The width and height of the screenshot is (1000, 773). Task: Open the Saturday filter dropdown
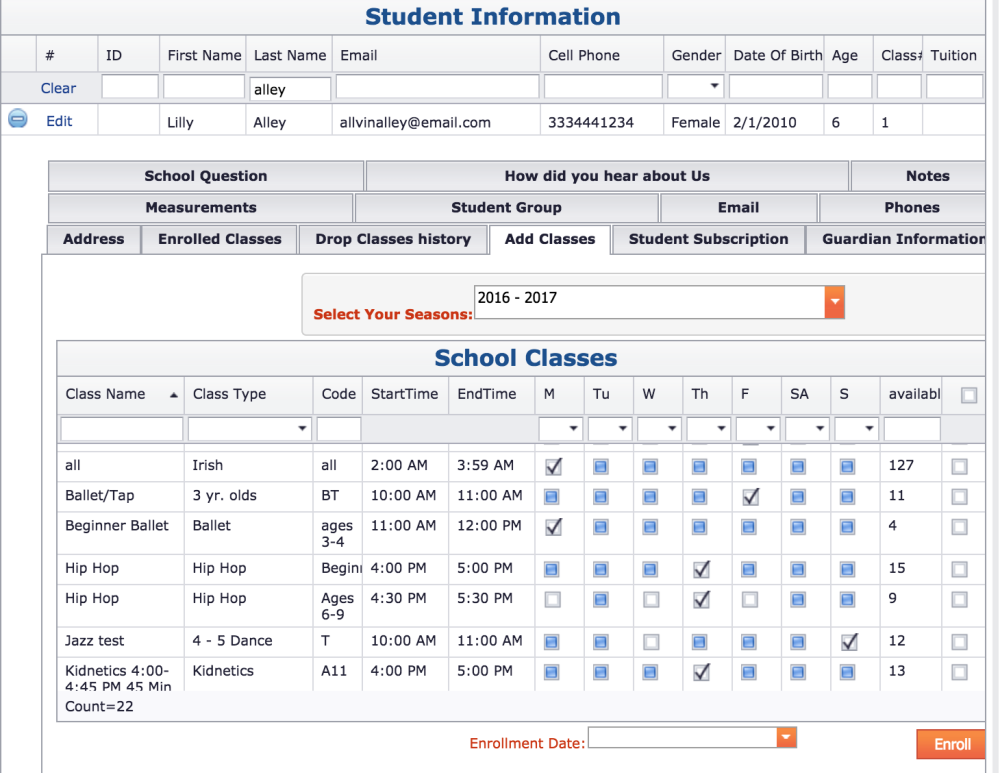[x=820, y=429]
